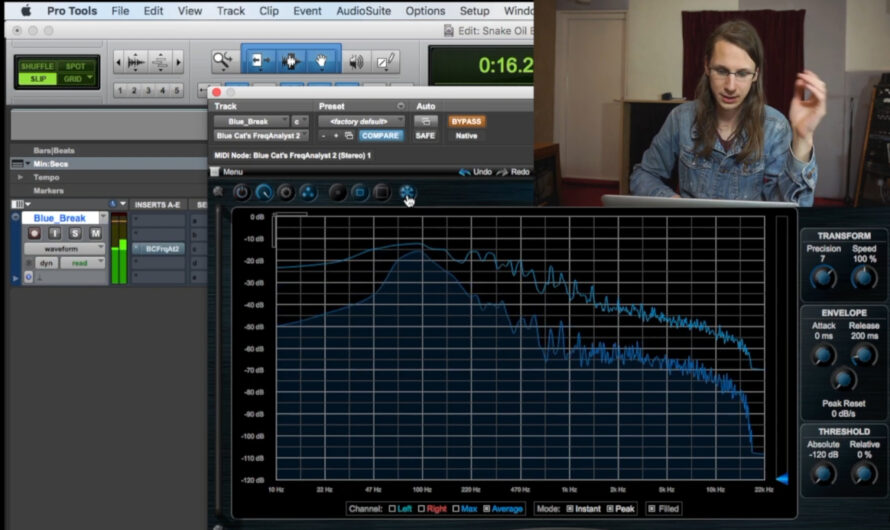Click the COMPARE button

[x=380, y=136]
